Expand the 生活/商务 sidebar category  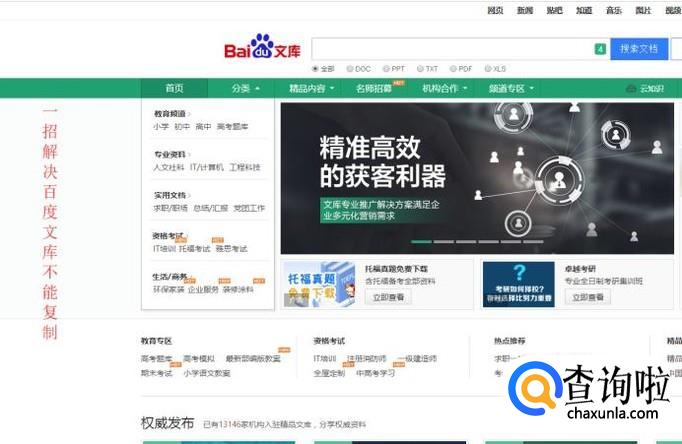pos(170,277)
